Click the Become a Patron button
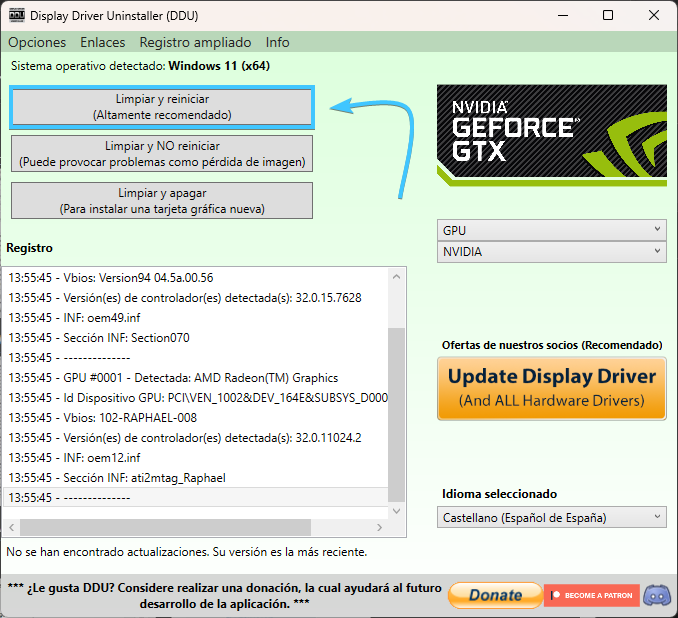The image size is (678, 618). (x=592, y=596)
